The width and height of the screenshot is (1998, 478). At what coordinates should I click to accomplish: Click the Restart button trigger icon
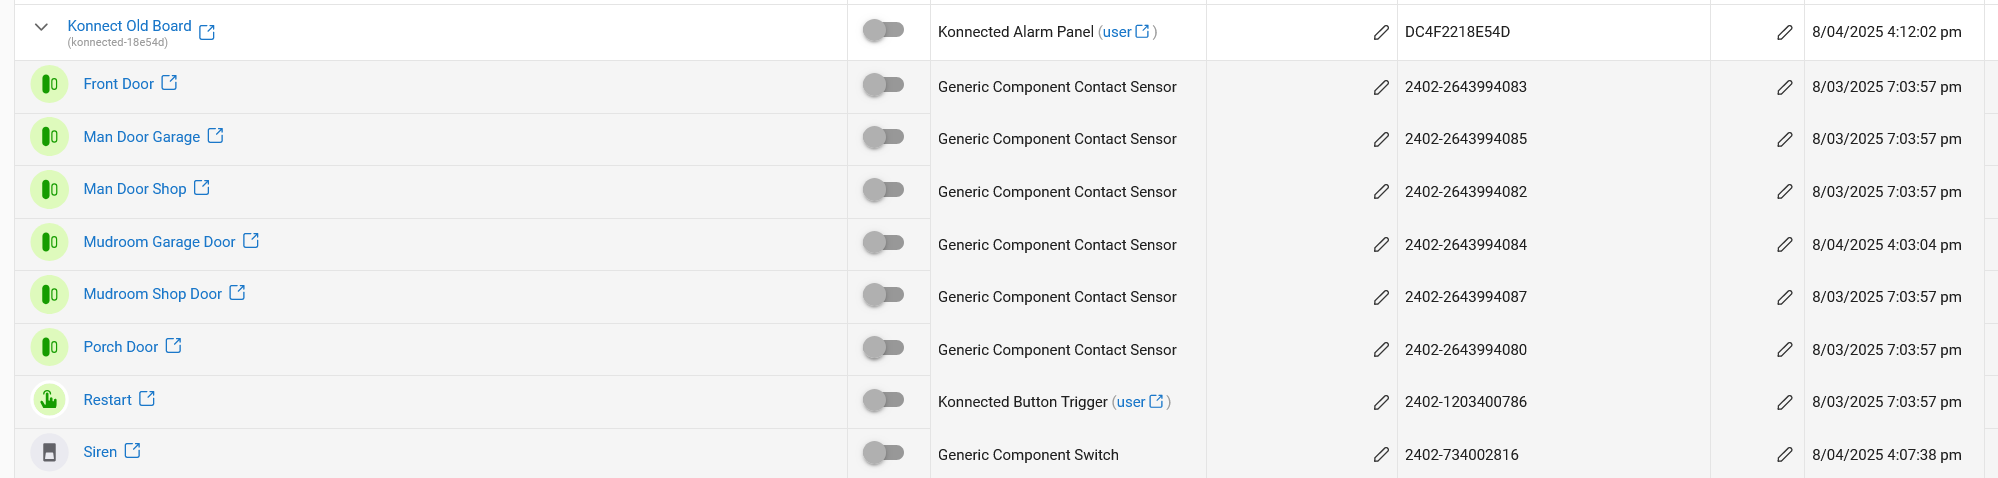click(49, 400)
